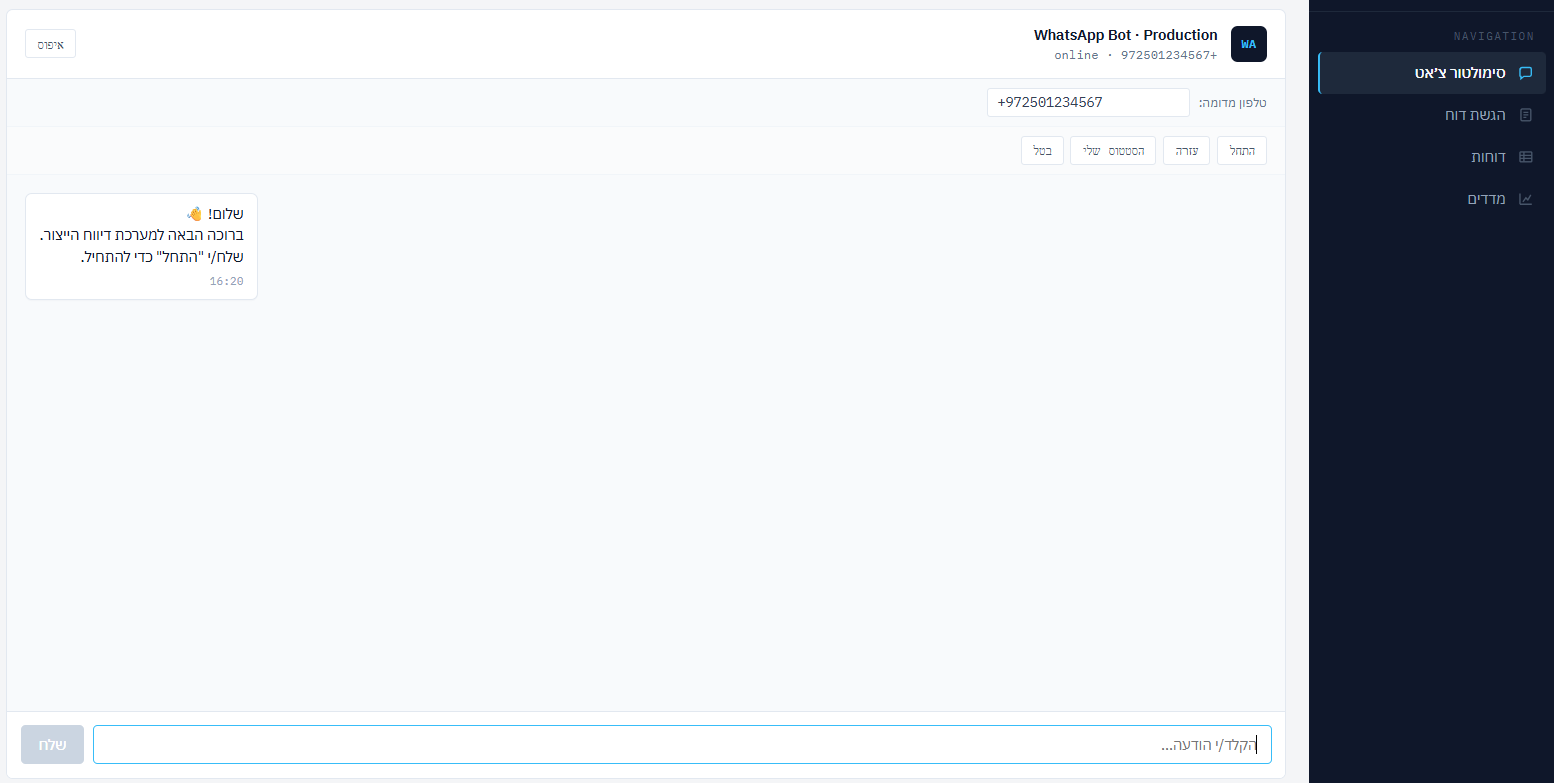Click the welcome message bubble with שלום!

(x=141, y=246)
